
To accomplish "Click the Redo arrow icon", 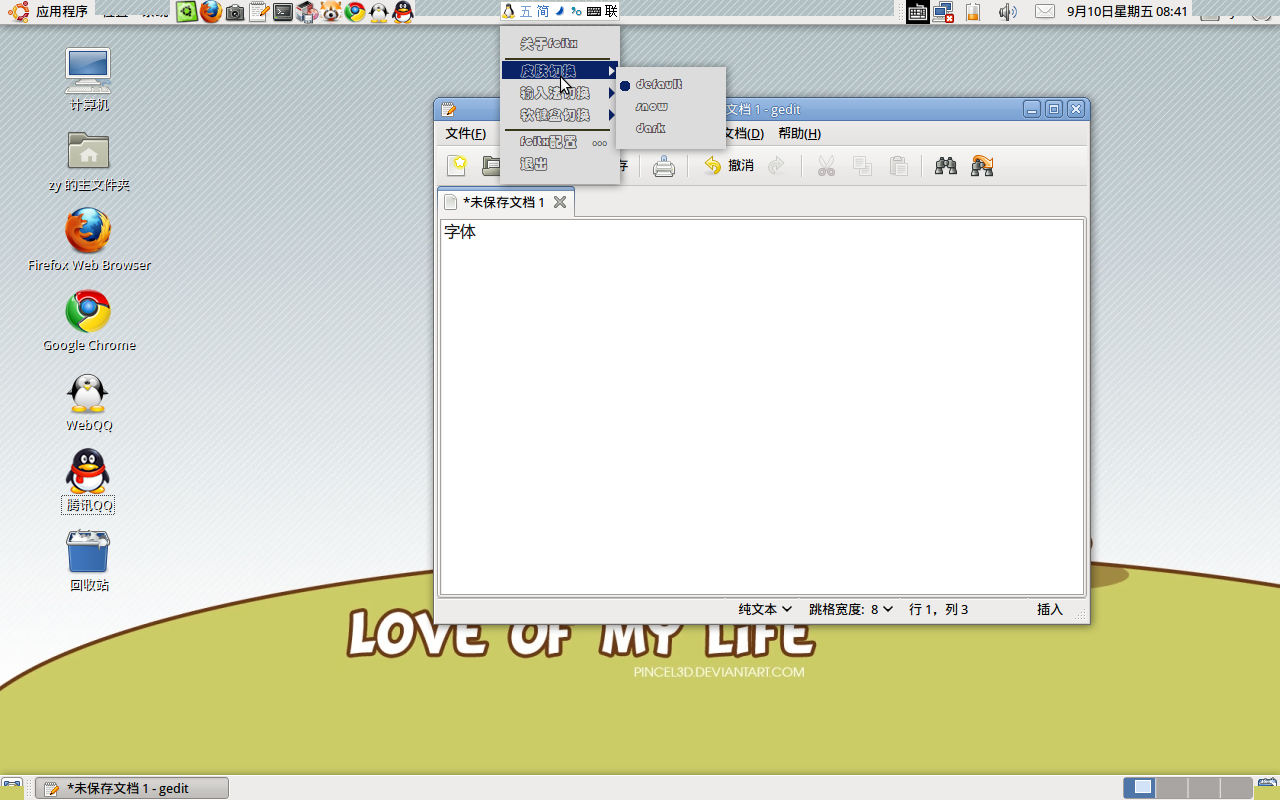I will [777, 166].
